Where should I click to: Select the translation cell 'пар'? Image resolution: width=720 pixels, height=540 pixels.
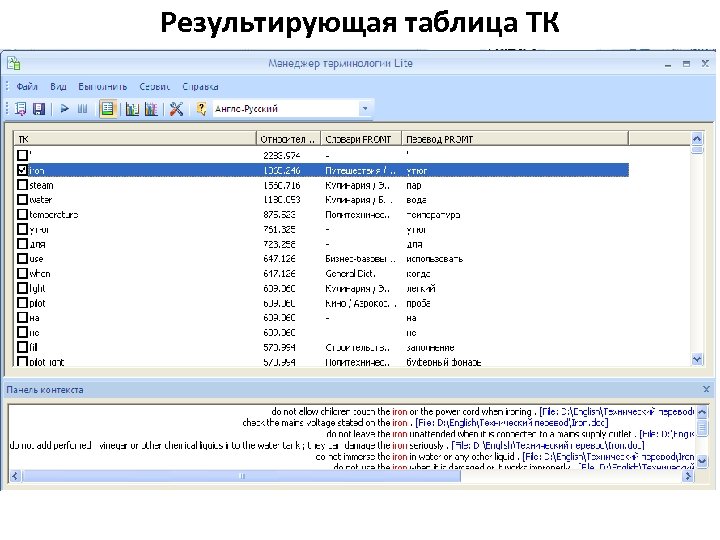414,186
